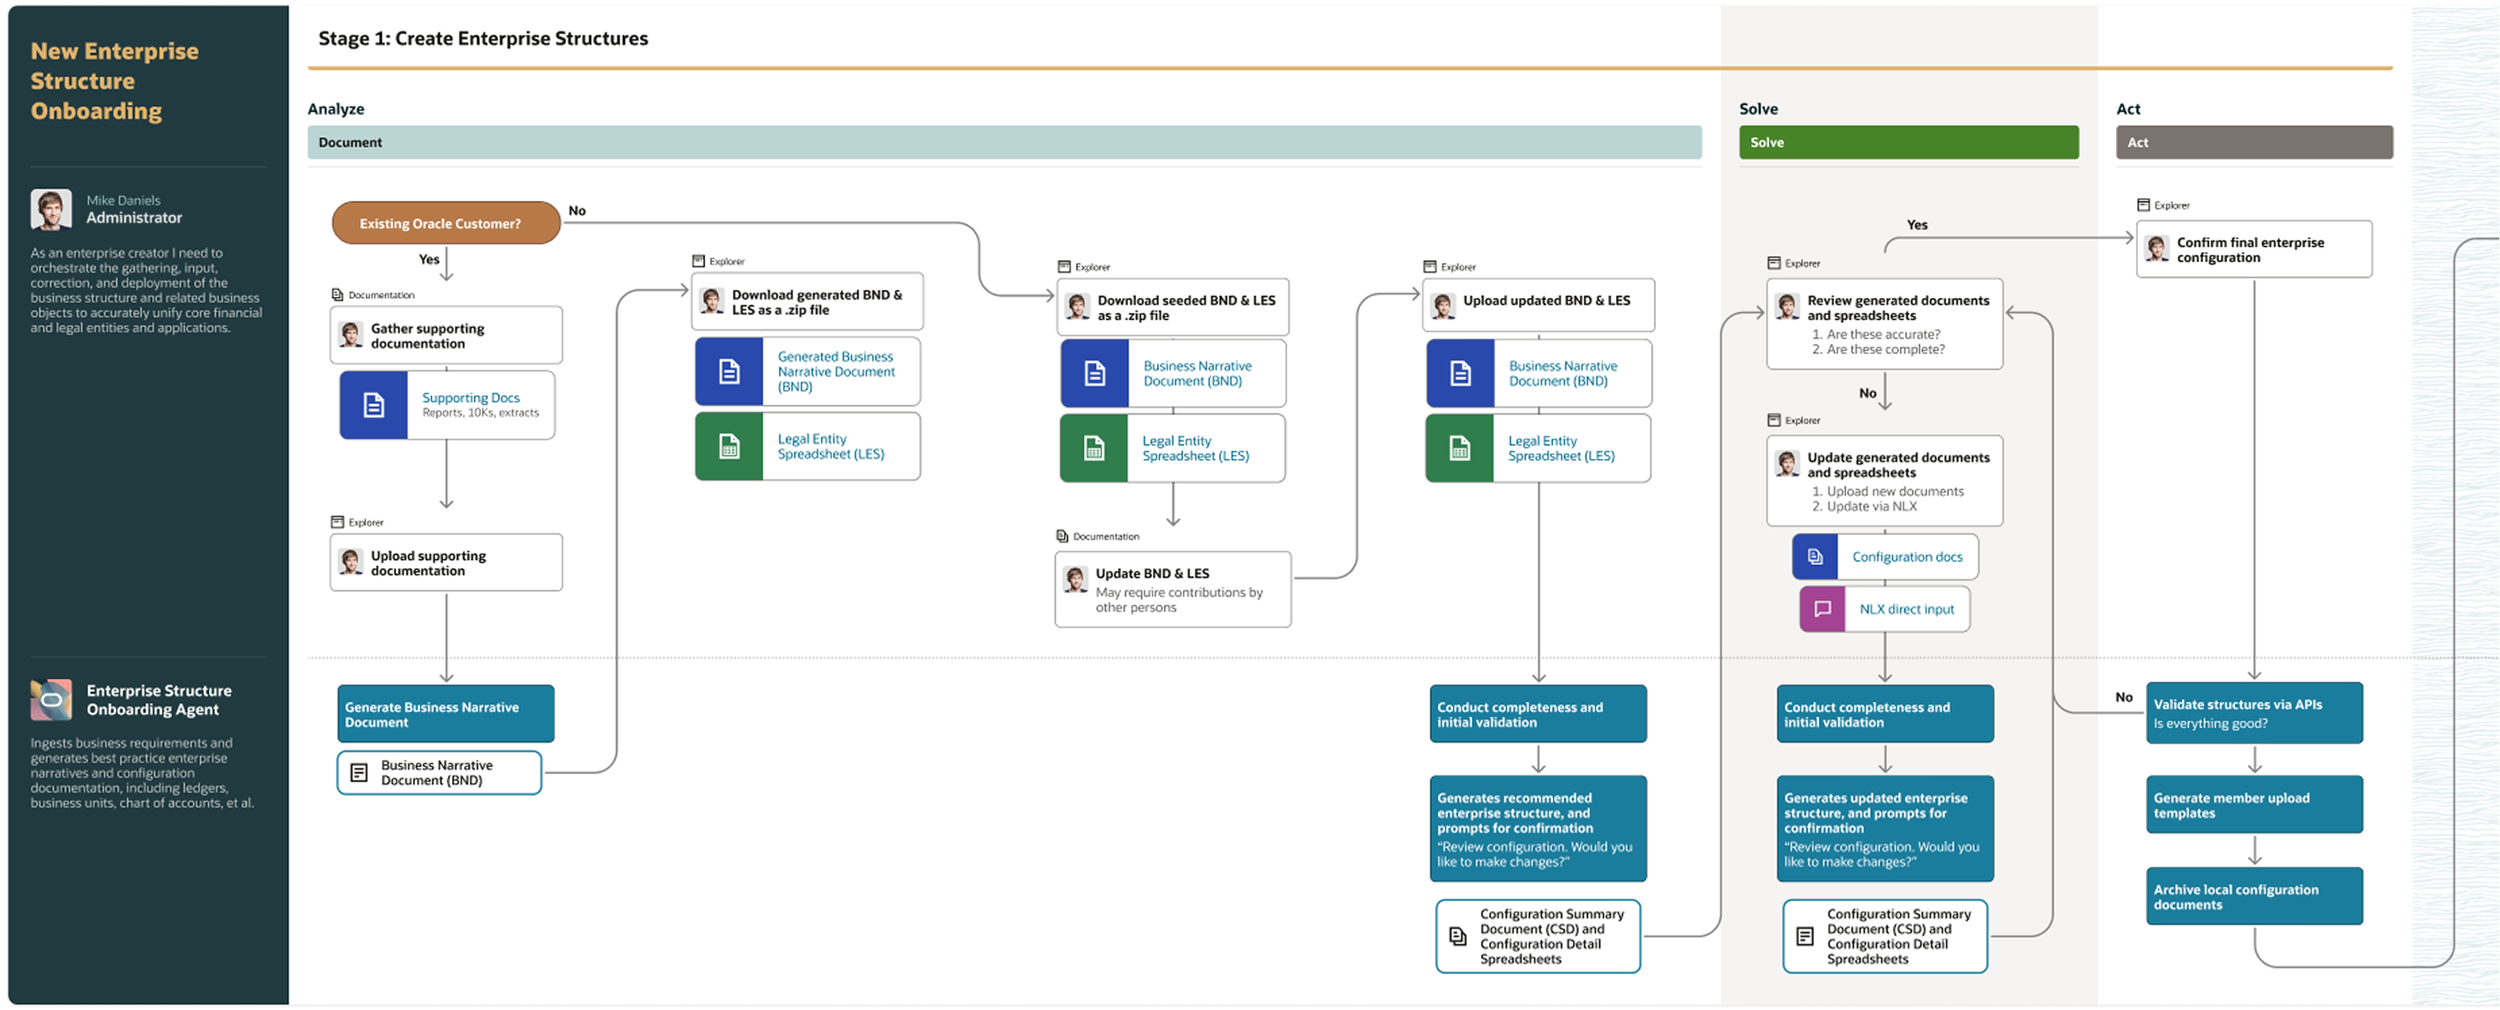Click the Documentation icon above Gather supporting documentation
The height and width of the screenshot is (1010, 2500).
[335, 293]
